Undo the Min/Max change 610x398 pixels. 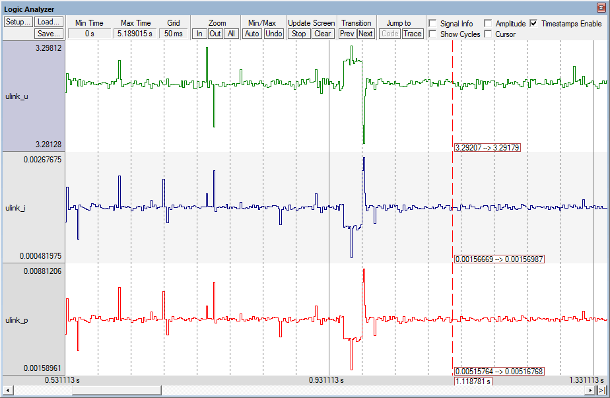[x=273, y=34]
